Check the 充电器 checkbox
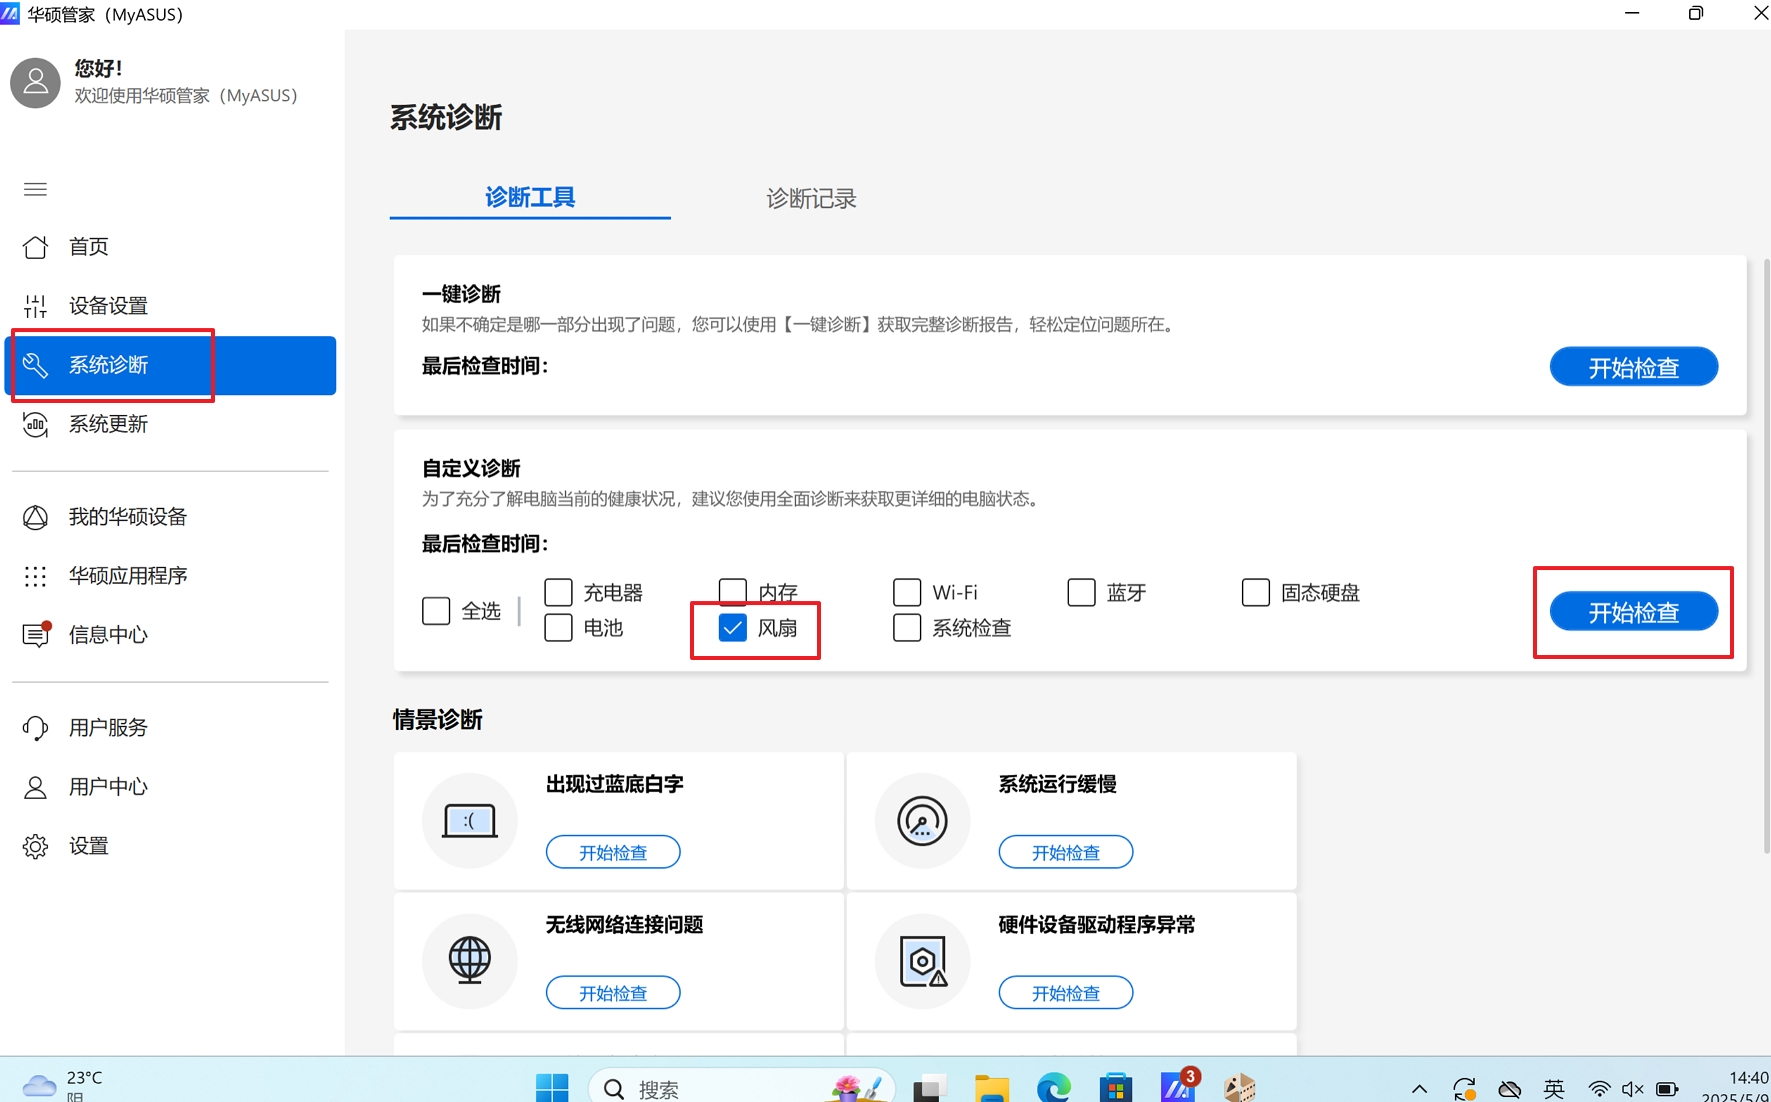The width and height of the screenshot is (1771, 1102). click(x=558, y=592)
